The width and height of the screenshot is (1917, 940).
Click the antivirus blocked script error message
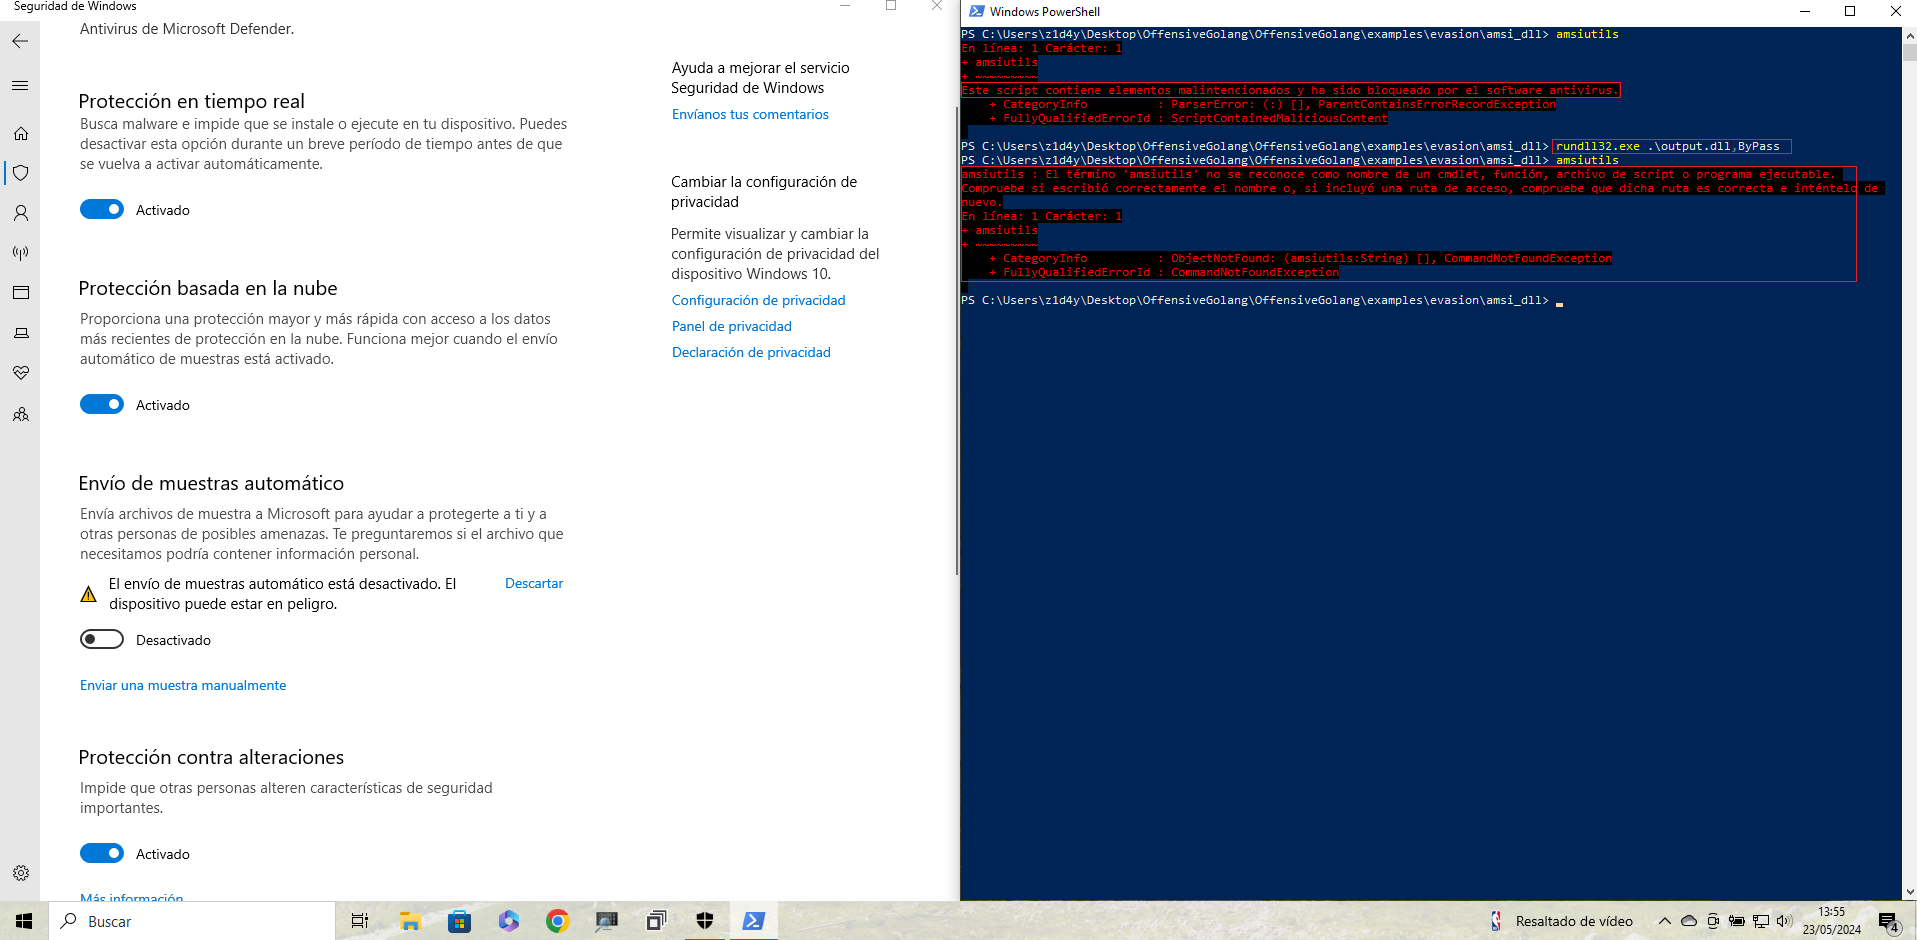pyautogui.click(x=1289, y=90)
